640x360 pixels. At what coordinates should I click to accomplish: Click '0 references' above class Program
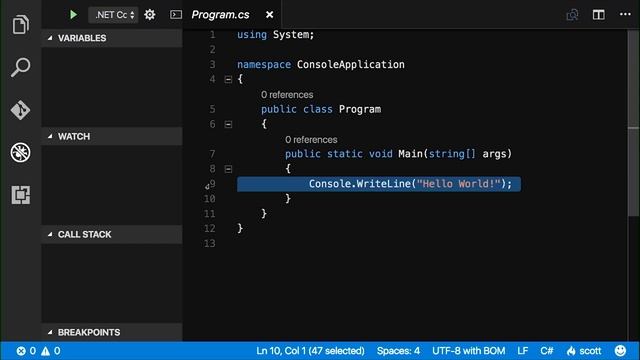click(x=287, y=95)
